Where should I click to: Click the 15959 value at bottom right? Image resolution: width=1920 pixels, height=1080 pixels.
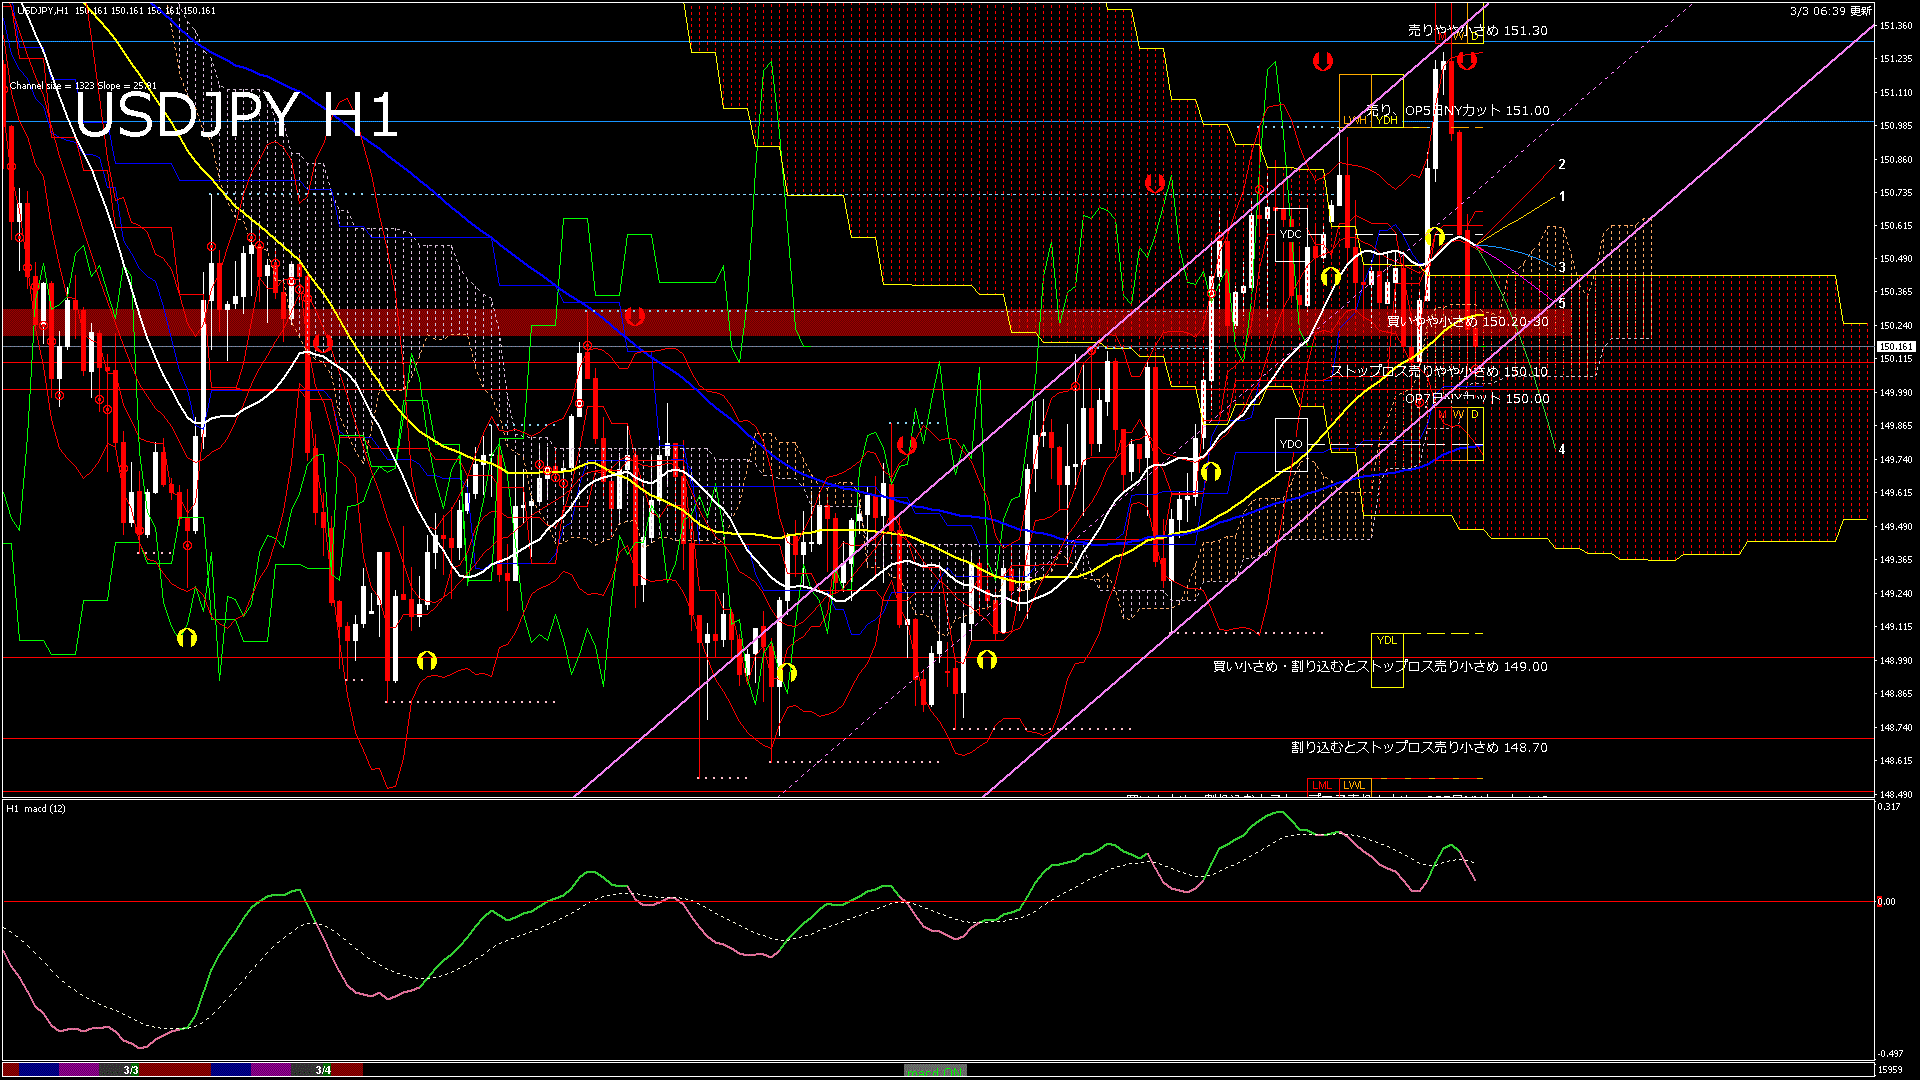pos(1891,1070)
